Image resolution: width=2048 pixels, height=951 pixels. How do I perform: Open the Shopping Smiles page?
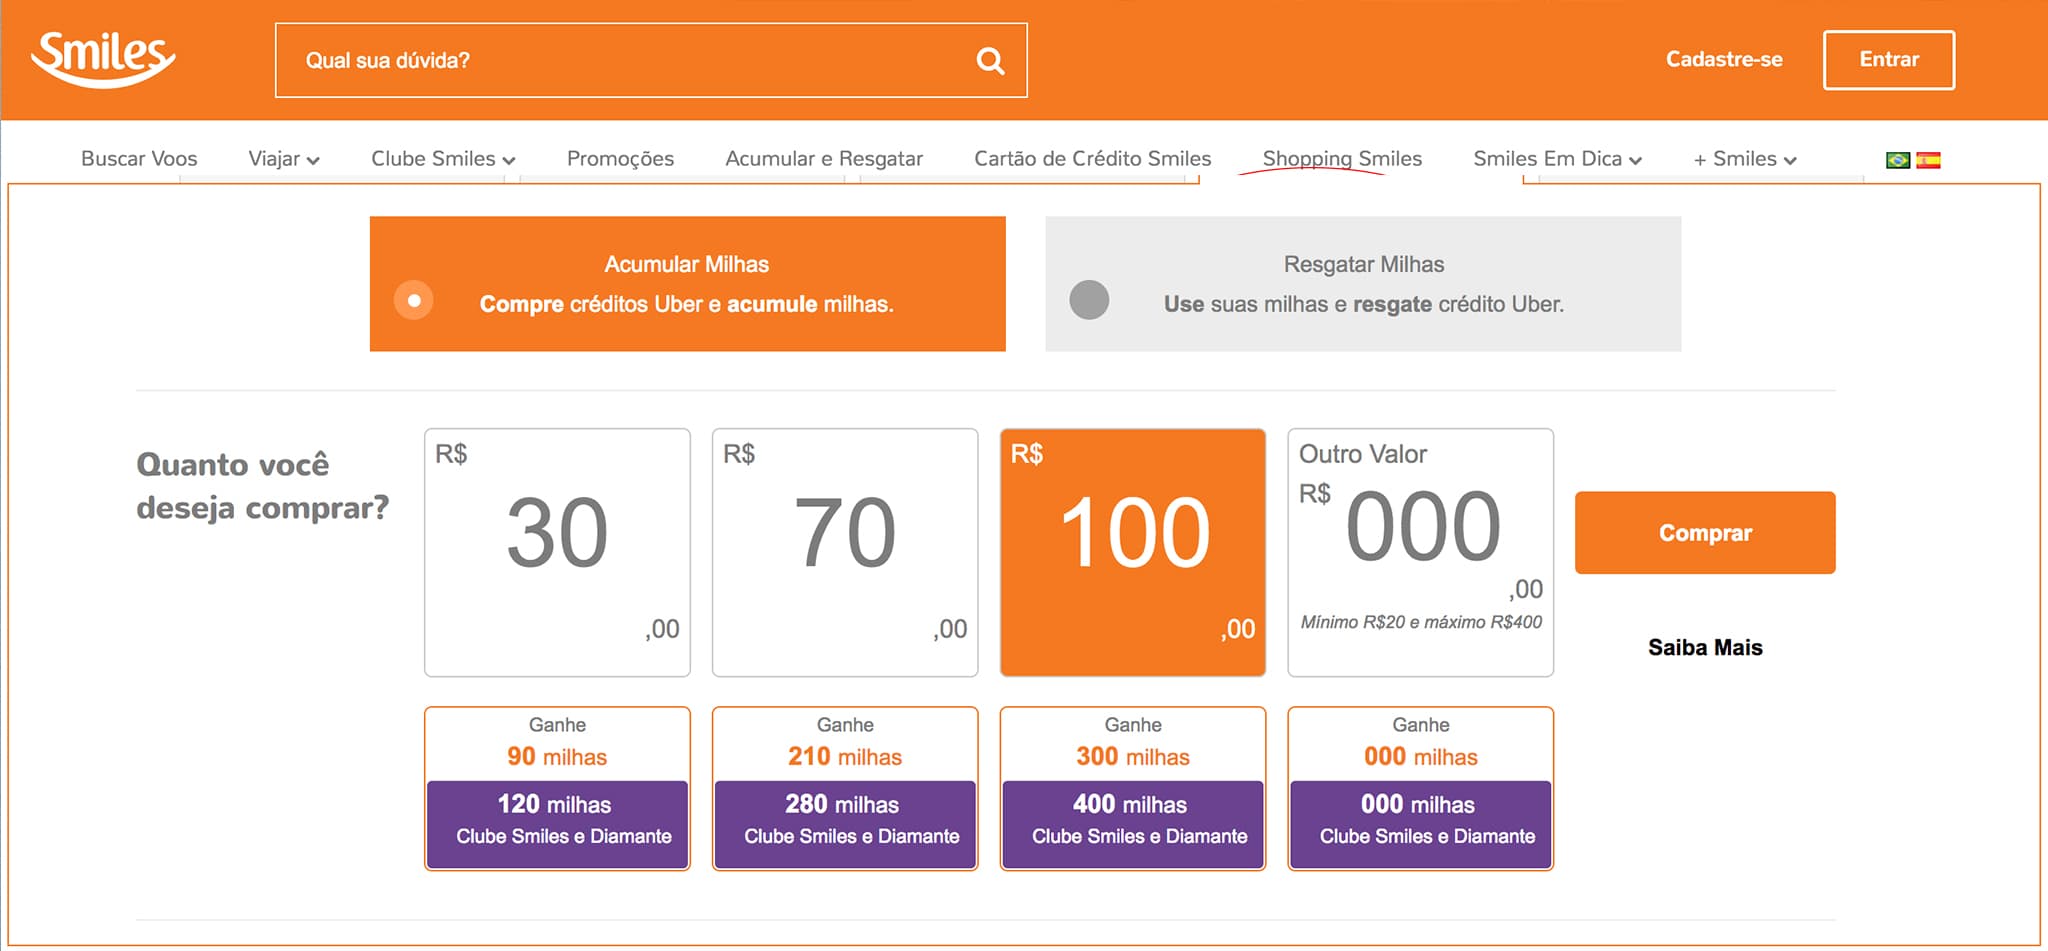(1342, 159)
